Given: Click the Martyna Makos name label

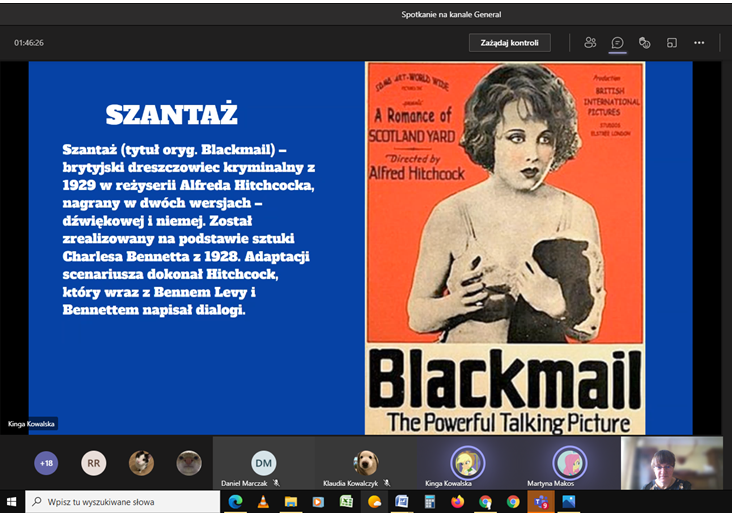Looking at the screenshot, I should pos(550,483).
